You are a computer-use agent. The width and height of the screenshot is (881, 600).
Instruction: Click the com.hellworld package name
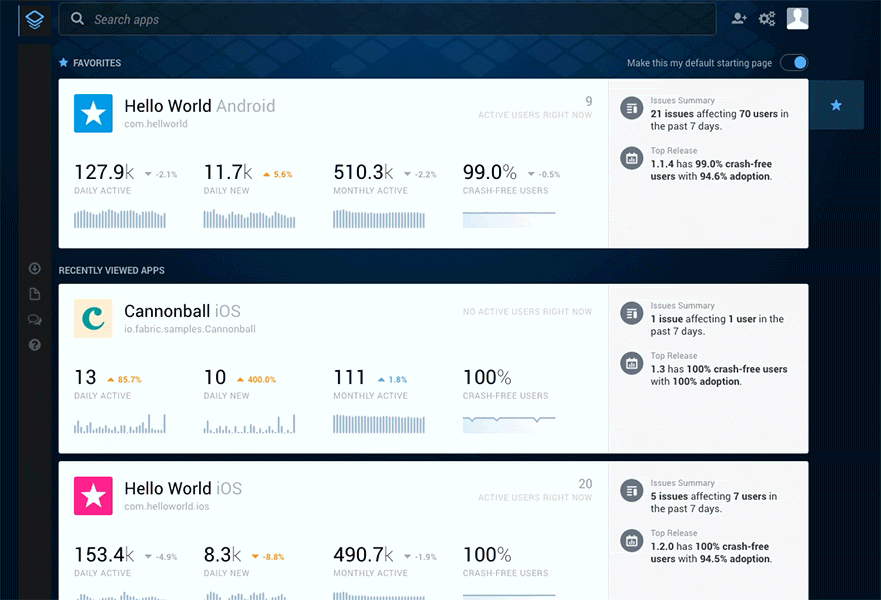(x=156, y=124)
